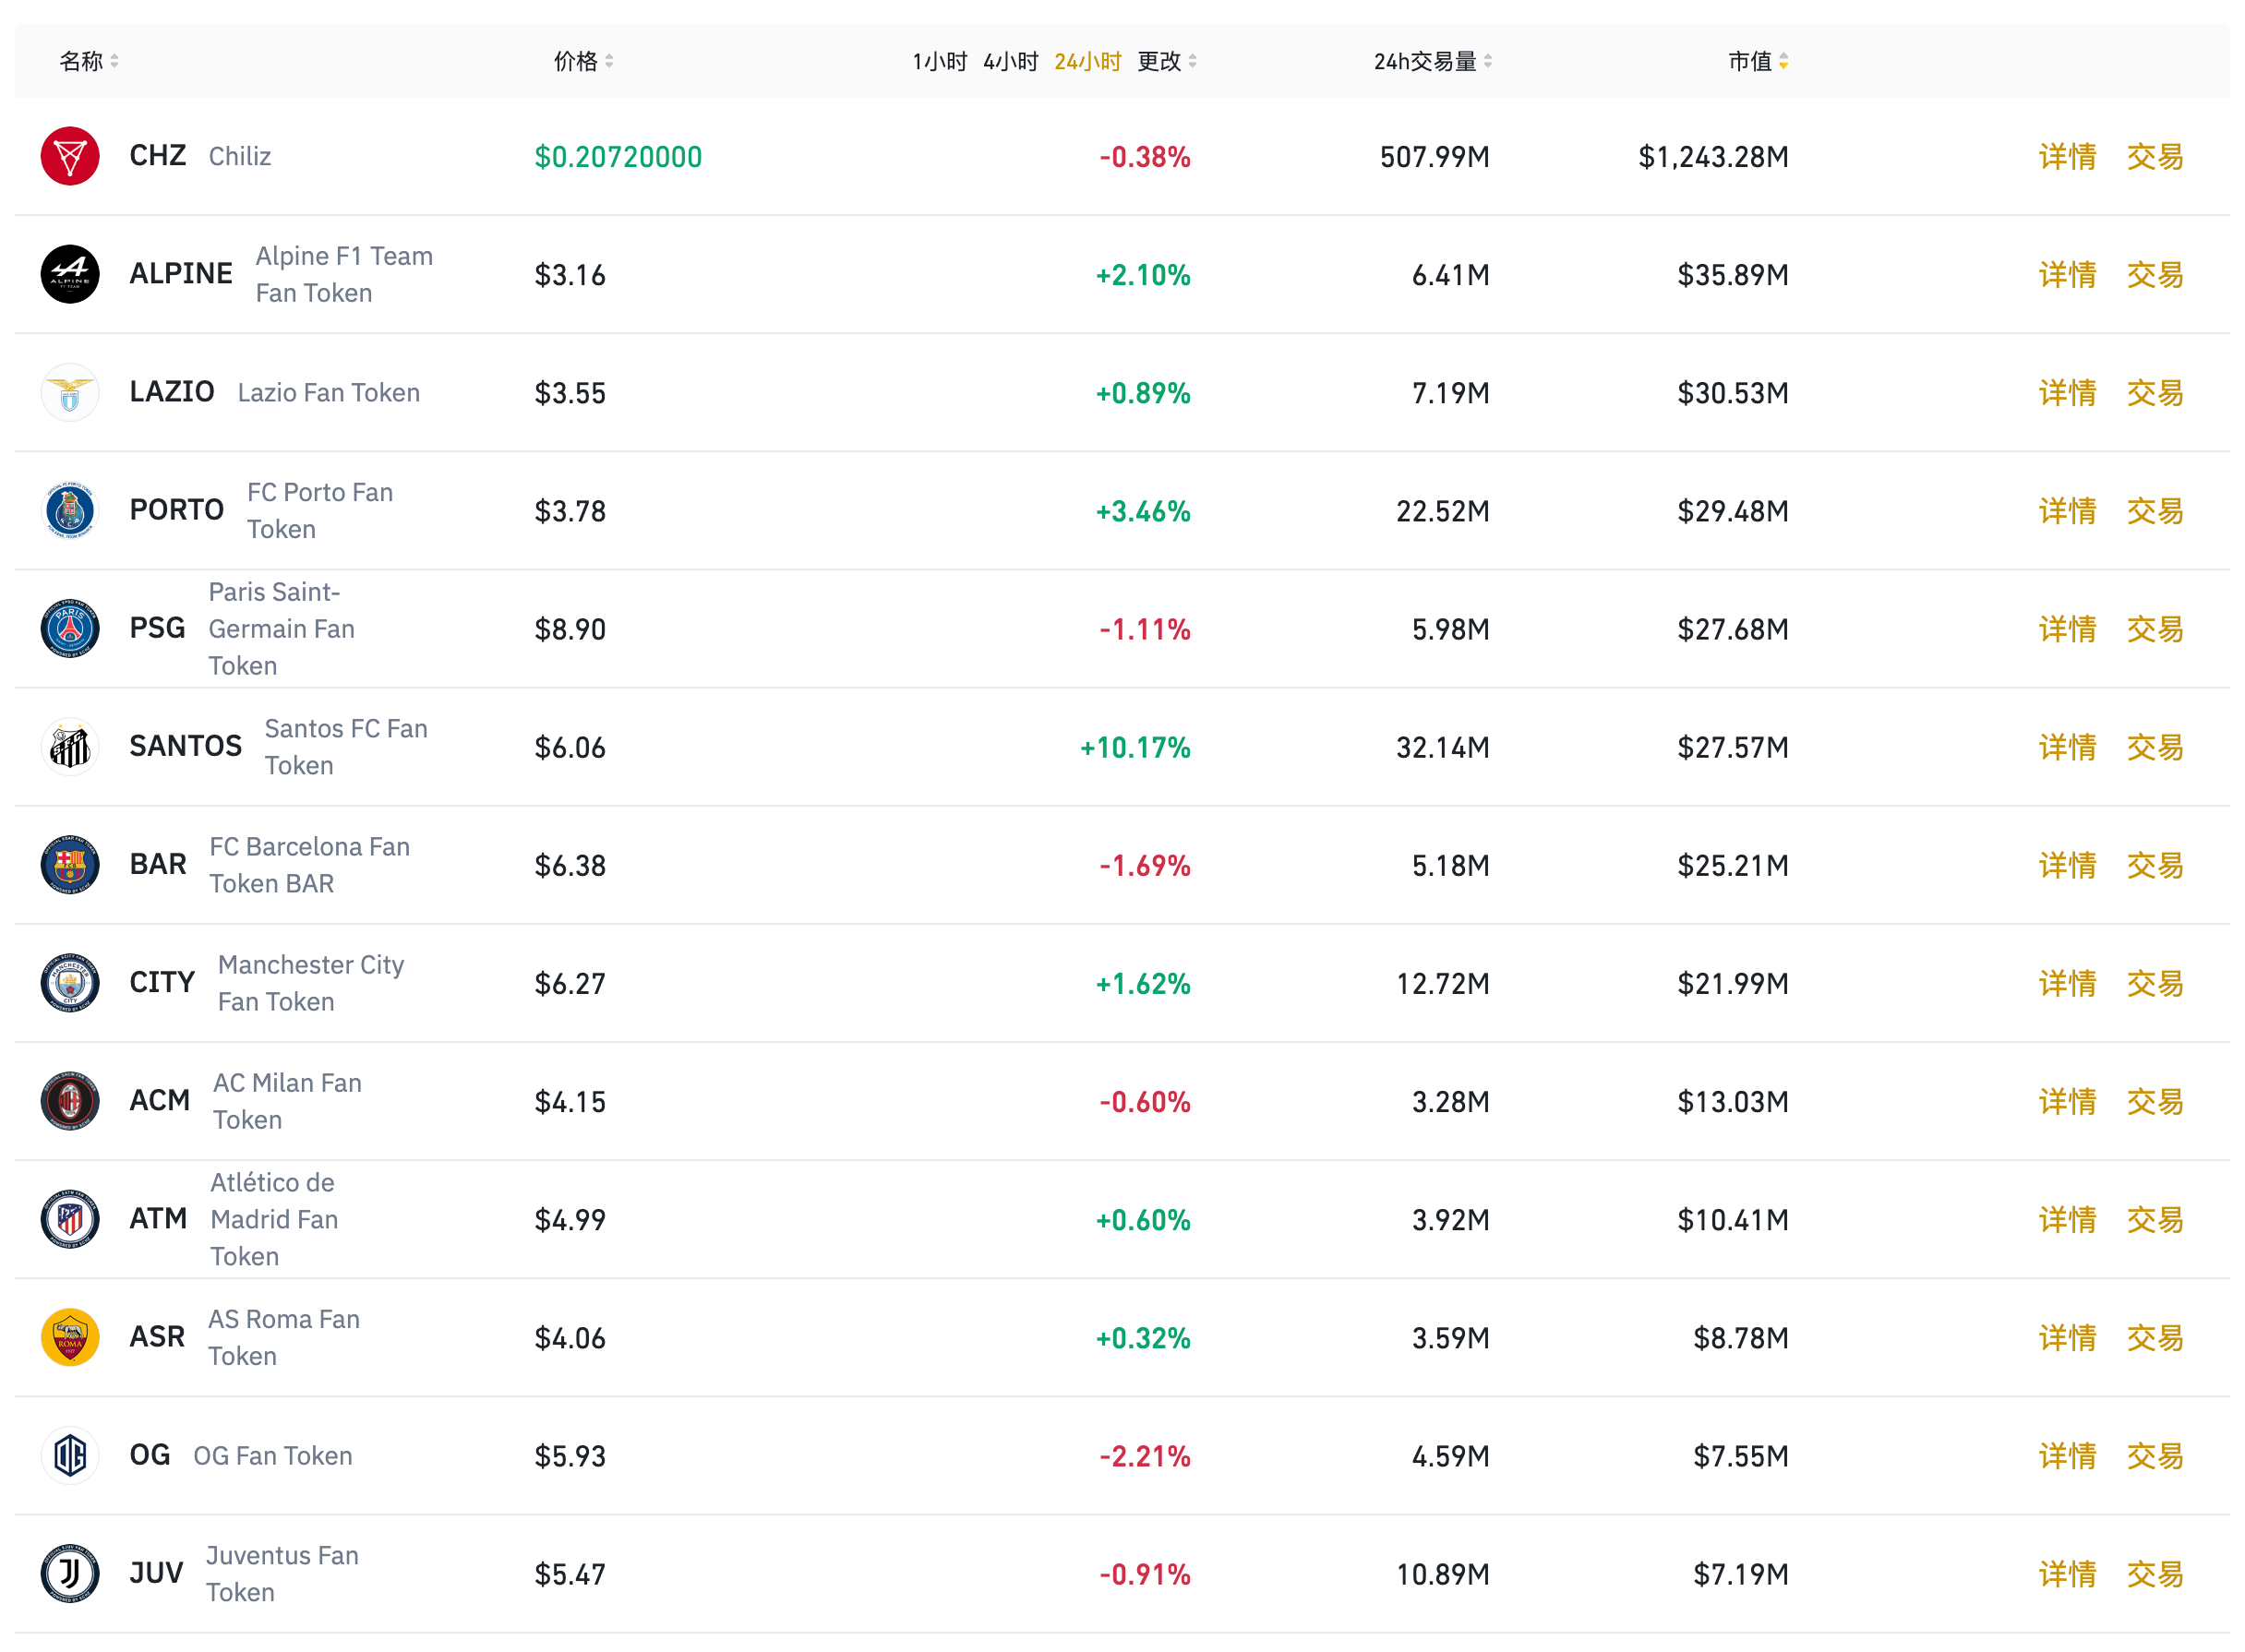Click the CHZ market cap $1,243.28M
Screen dimensions: 2245x1652
[1713, 157]
